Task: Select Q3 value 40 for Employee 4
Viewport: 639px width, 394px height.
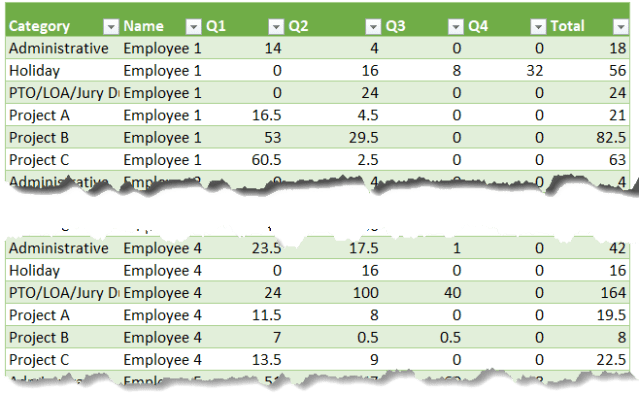Action: [x=452, y=293]
